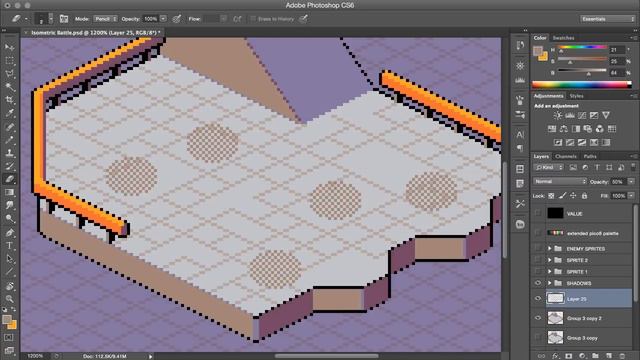This screenshot has width=640, height=360.
Task: Click the delete layer trash icon
Action: [622, 356]
